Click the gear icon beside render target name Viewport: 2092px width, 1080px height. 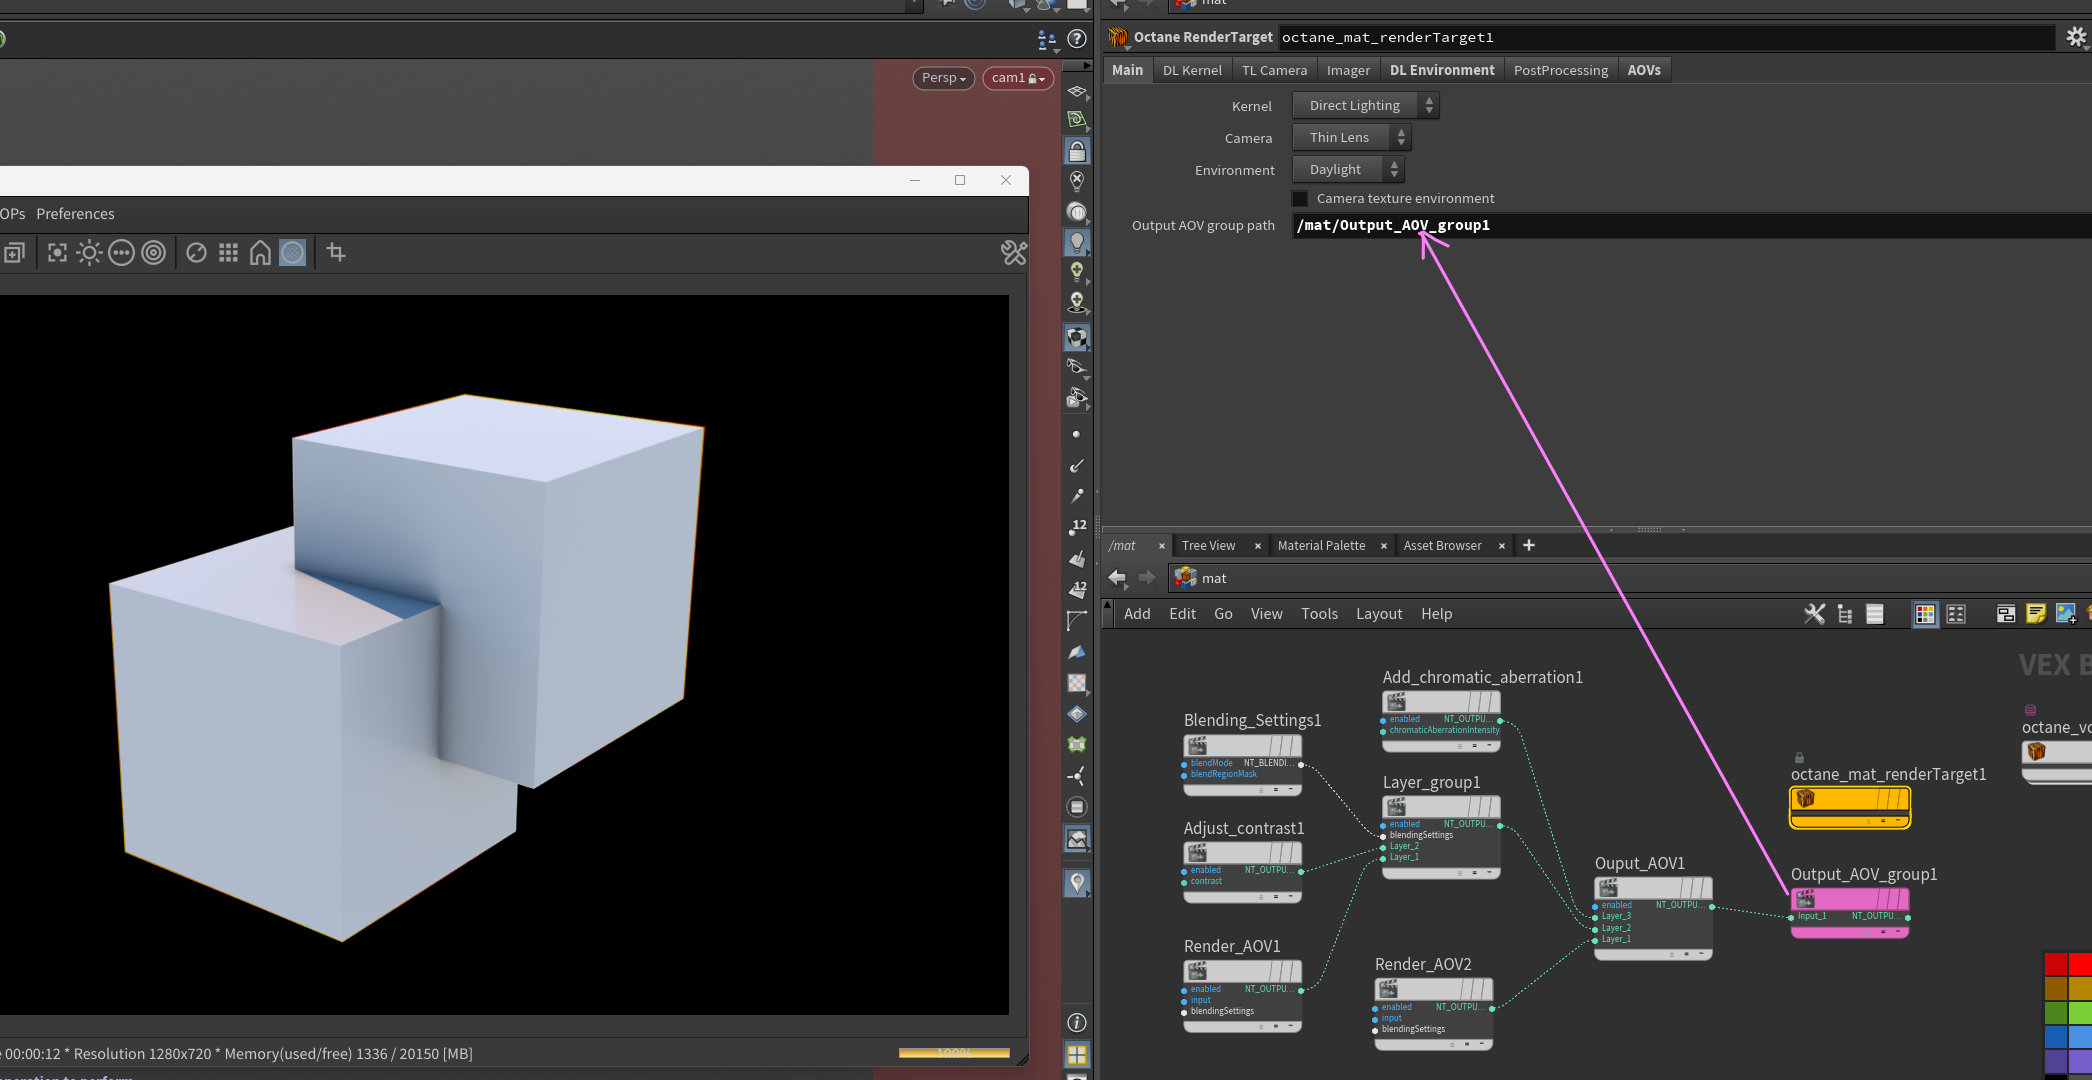point(2076,37)
